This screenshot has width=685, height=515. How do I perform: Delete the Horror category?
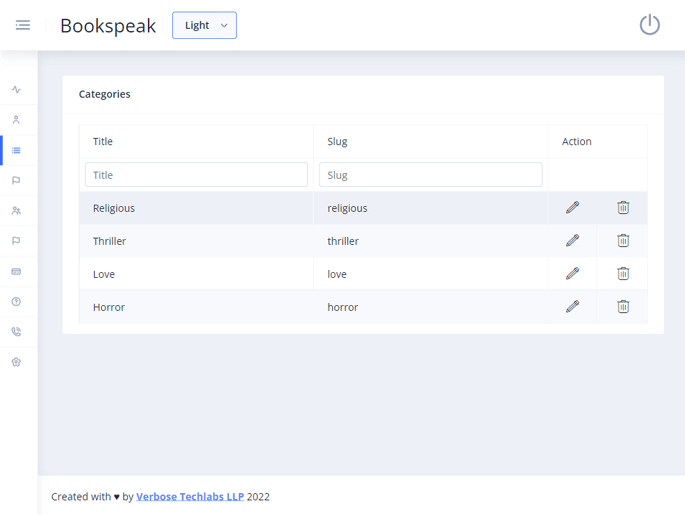click(623, 307)
